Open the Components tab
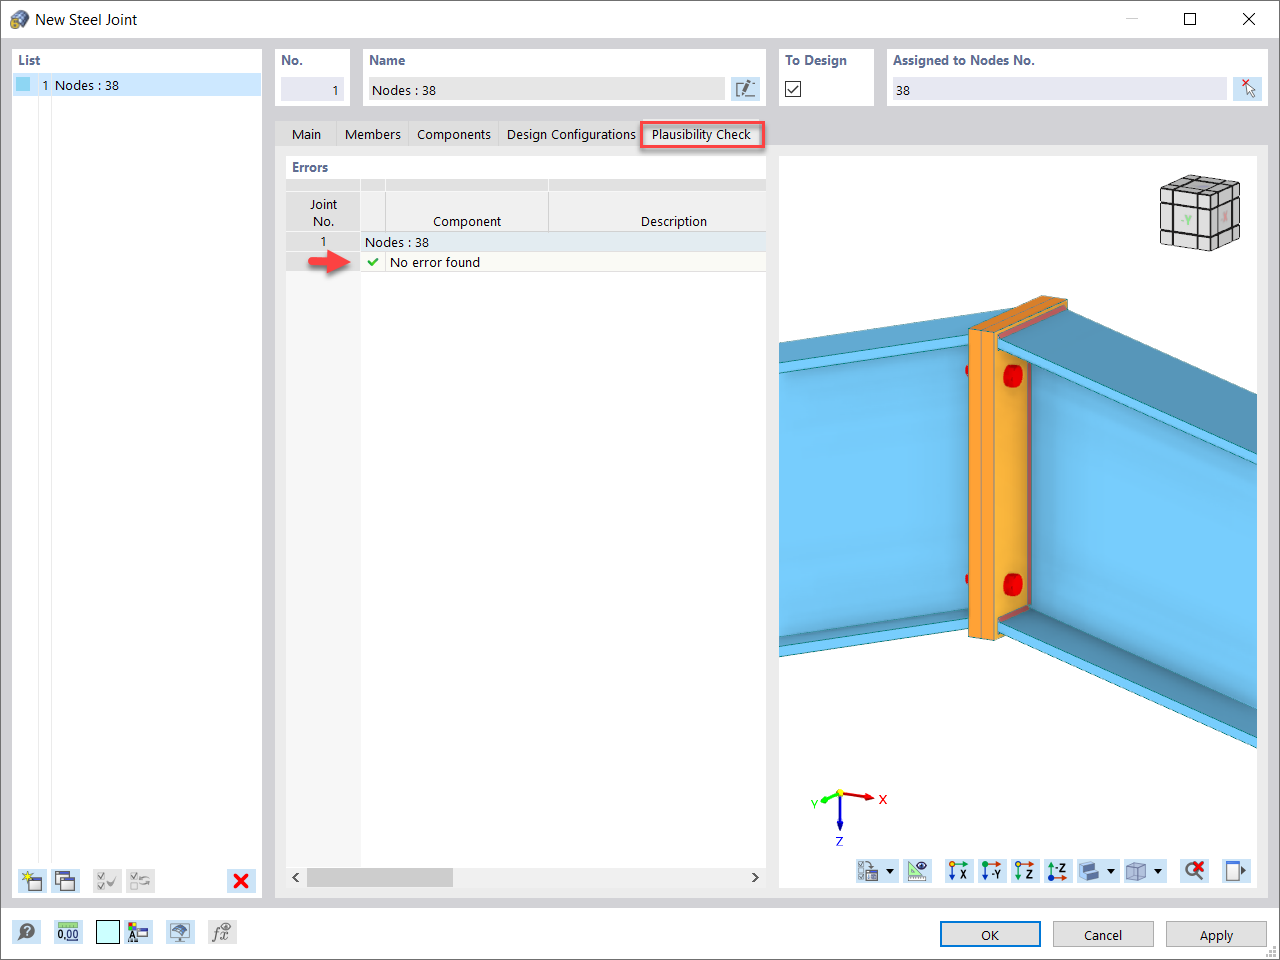Image resolution: width=1280 pixels, height=960 pixels. point(454,134)
